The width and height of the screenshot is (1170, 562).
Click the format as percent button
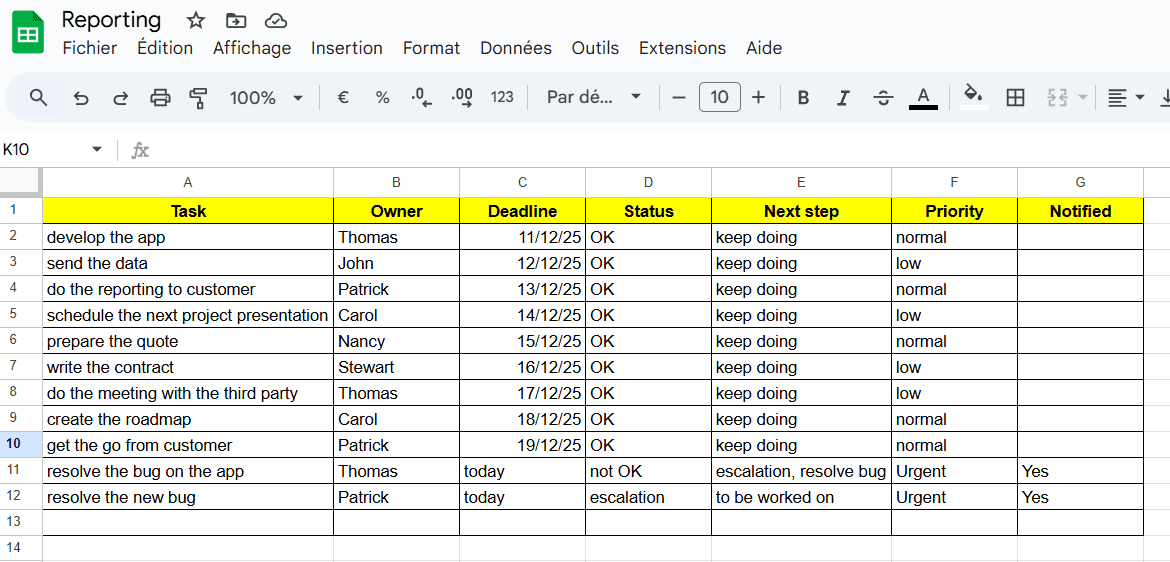382,97
